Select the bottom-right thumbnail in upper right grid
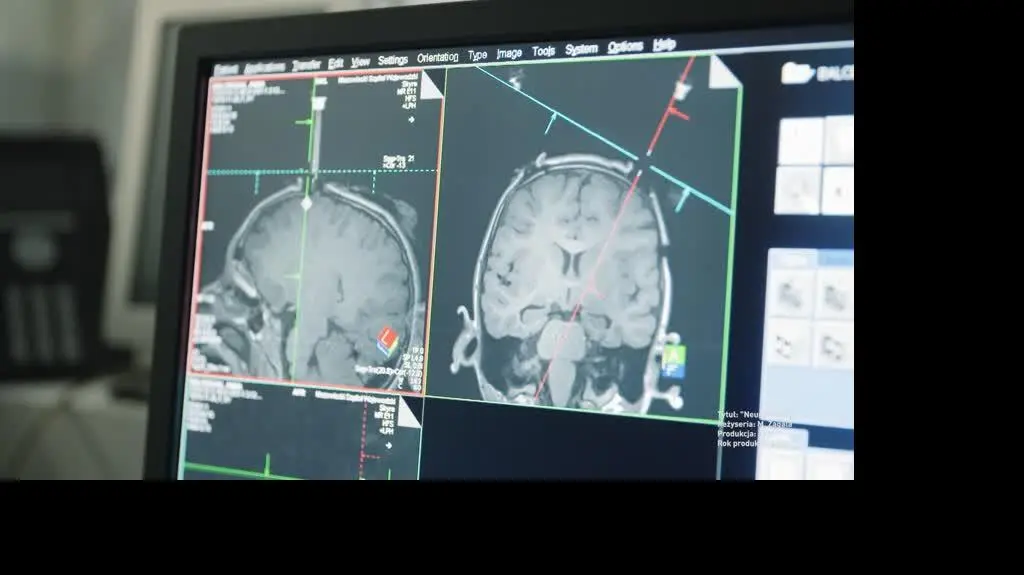The height and width of the screenshot is (575, 1024). (x=838, y=190)
